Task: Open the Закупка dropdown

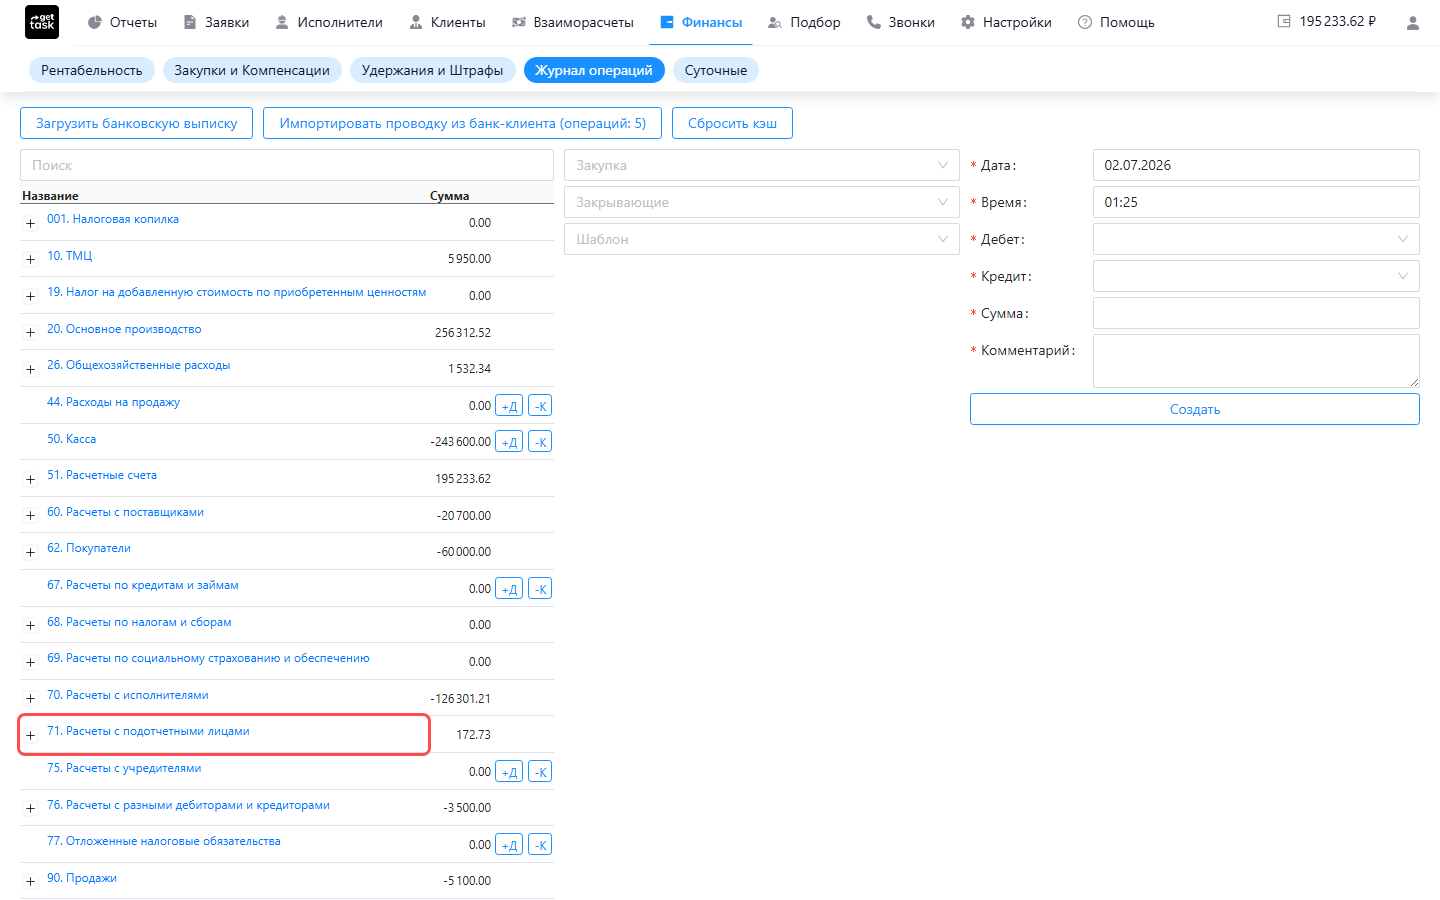Action: click(762, 165)
